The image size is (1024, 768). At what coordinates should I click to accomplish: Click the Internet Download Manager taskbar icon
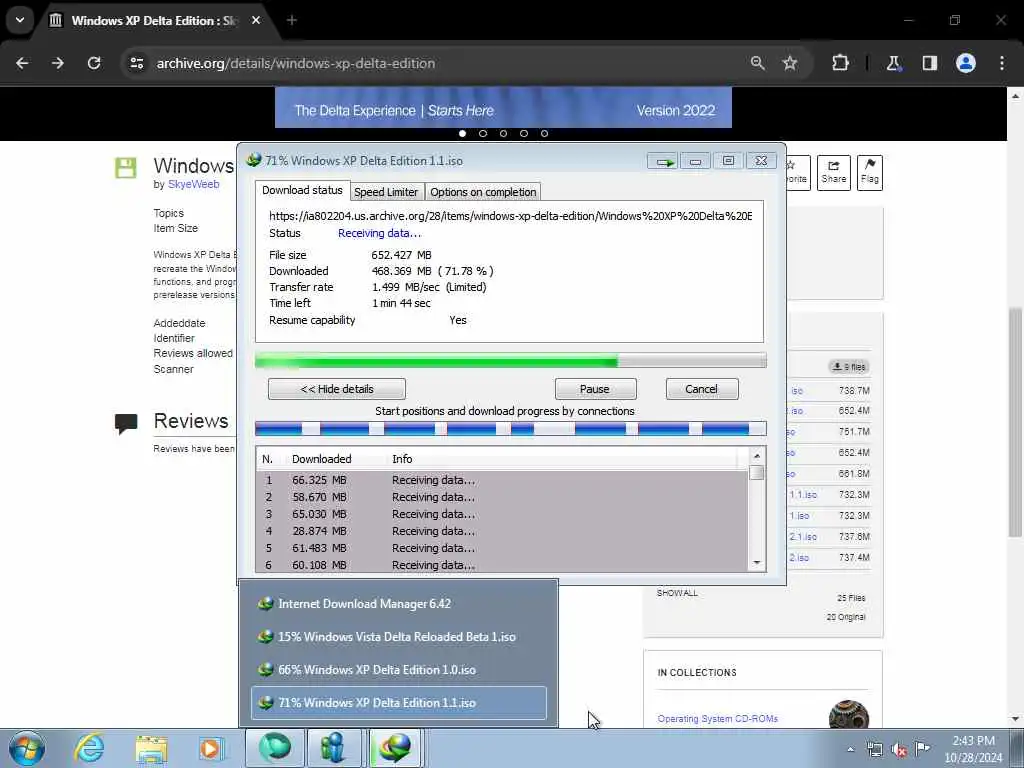click(394, 748)
